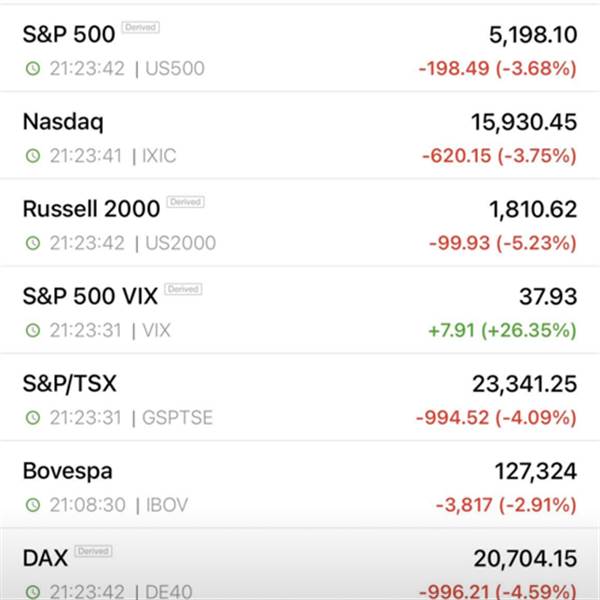Click the clock icon in DAX row
600x600 pixels.
tap(33, 592)
